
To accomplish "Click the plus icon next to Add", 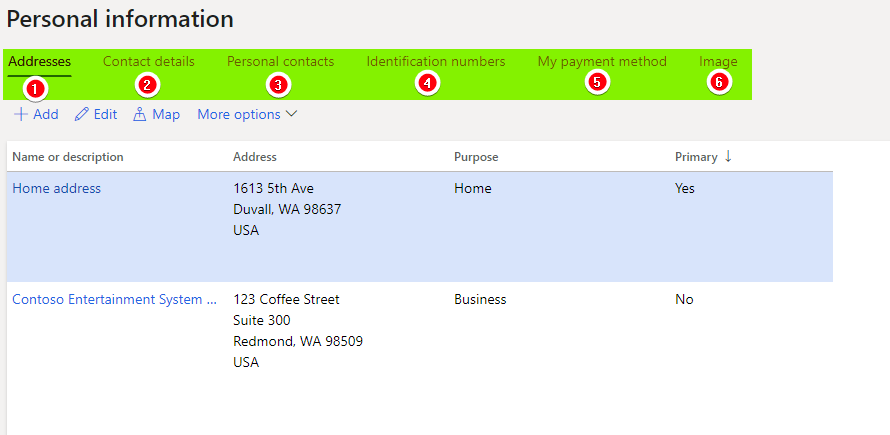I will [21, 114].
